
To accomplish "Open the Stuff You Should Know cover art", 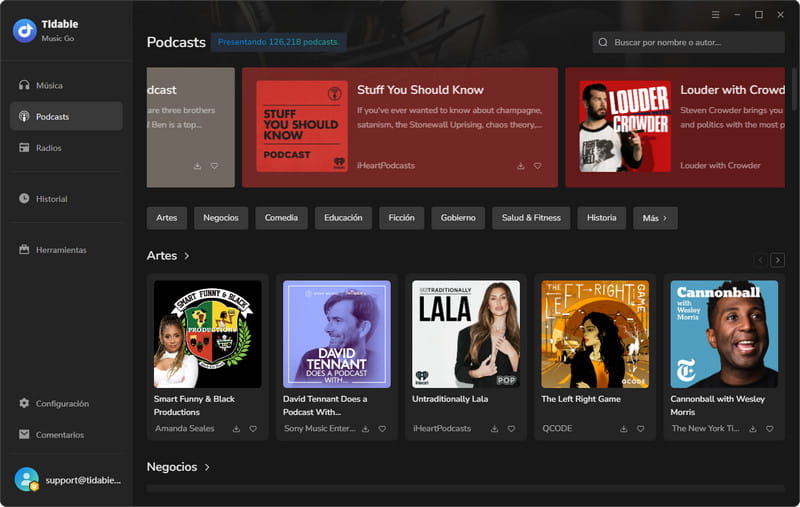I will (x=302, y=126).
